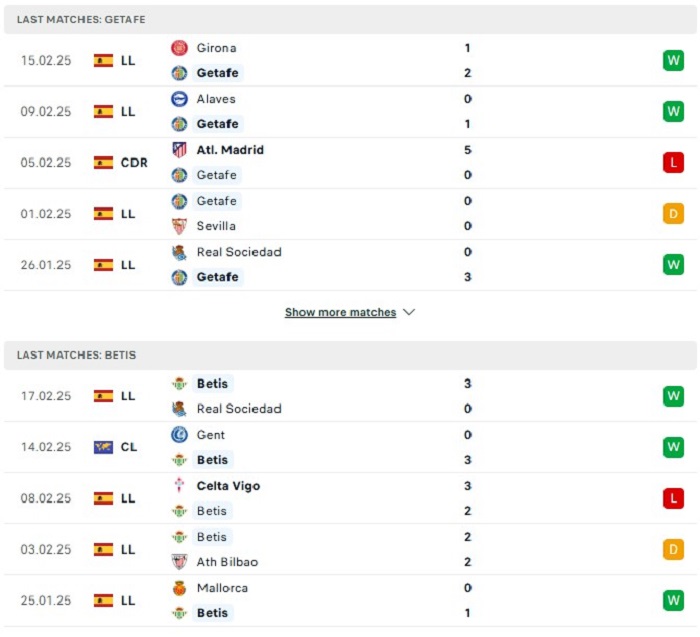Click the orange D badge for Getafe-Sevilla
The height and width of the screenshot is (637, 700).
(x=673, y=213)
